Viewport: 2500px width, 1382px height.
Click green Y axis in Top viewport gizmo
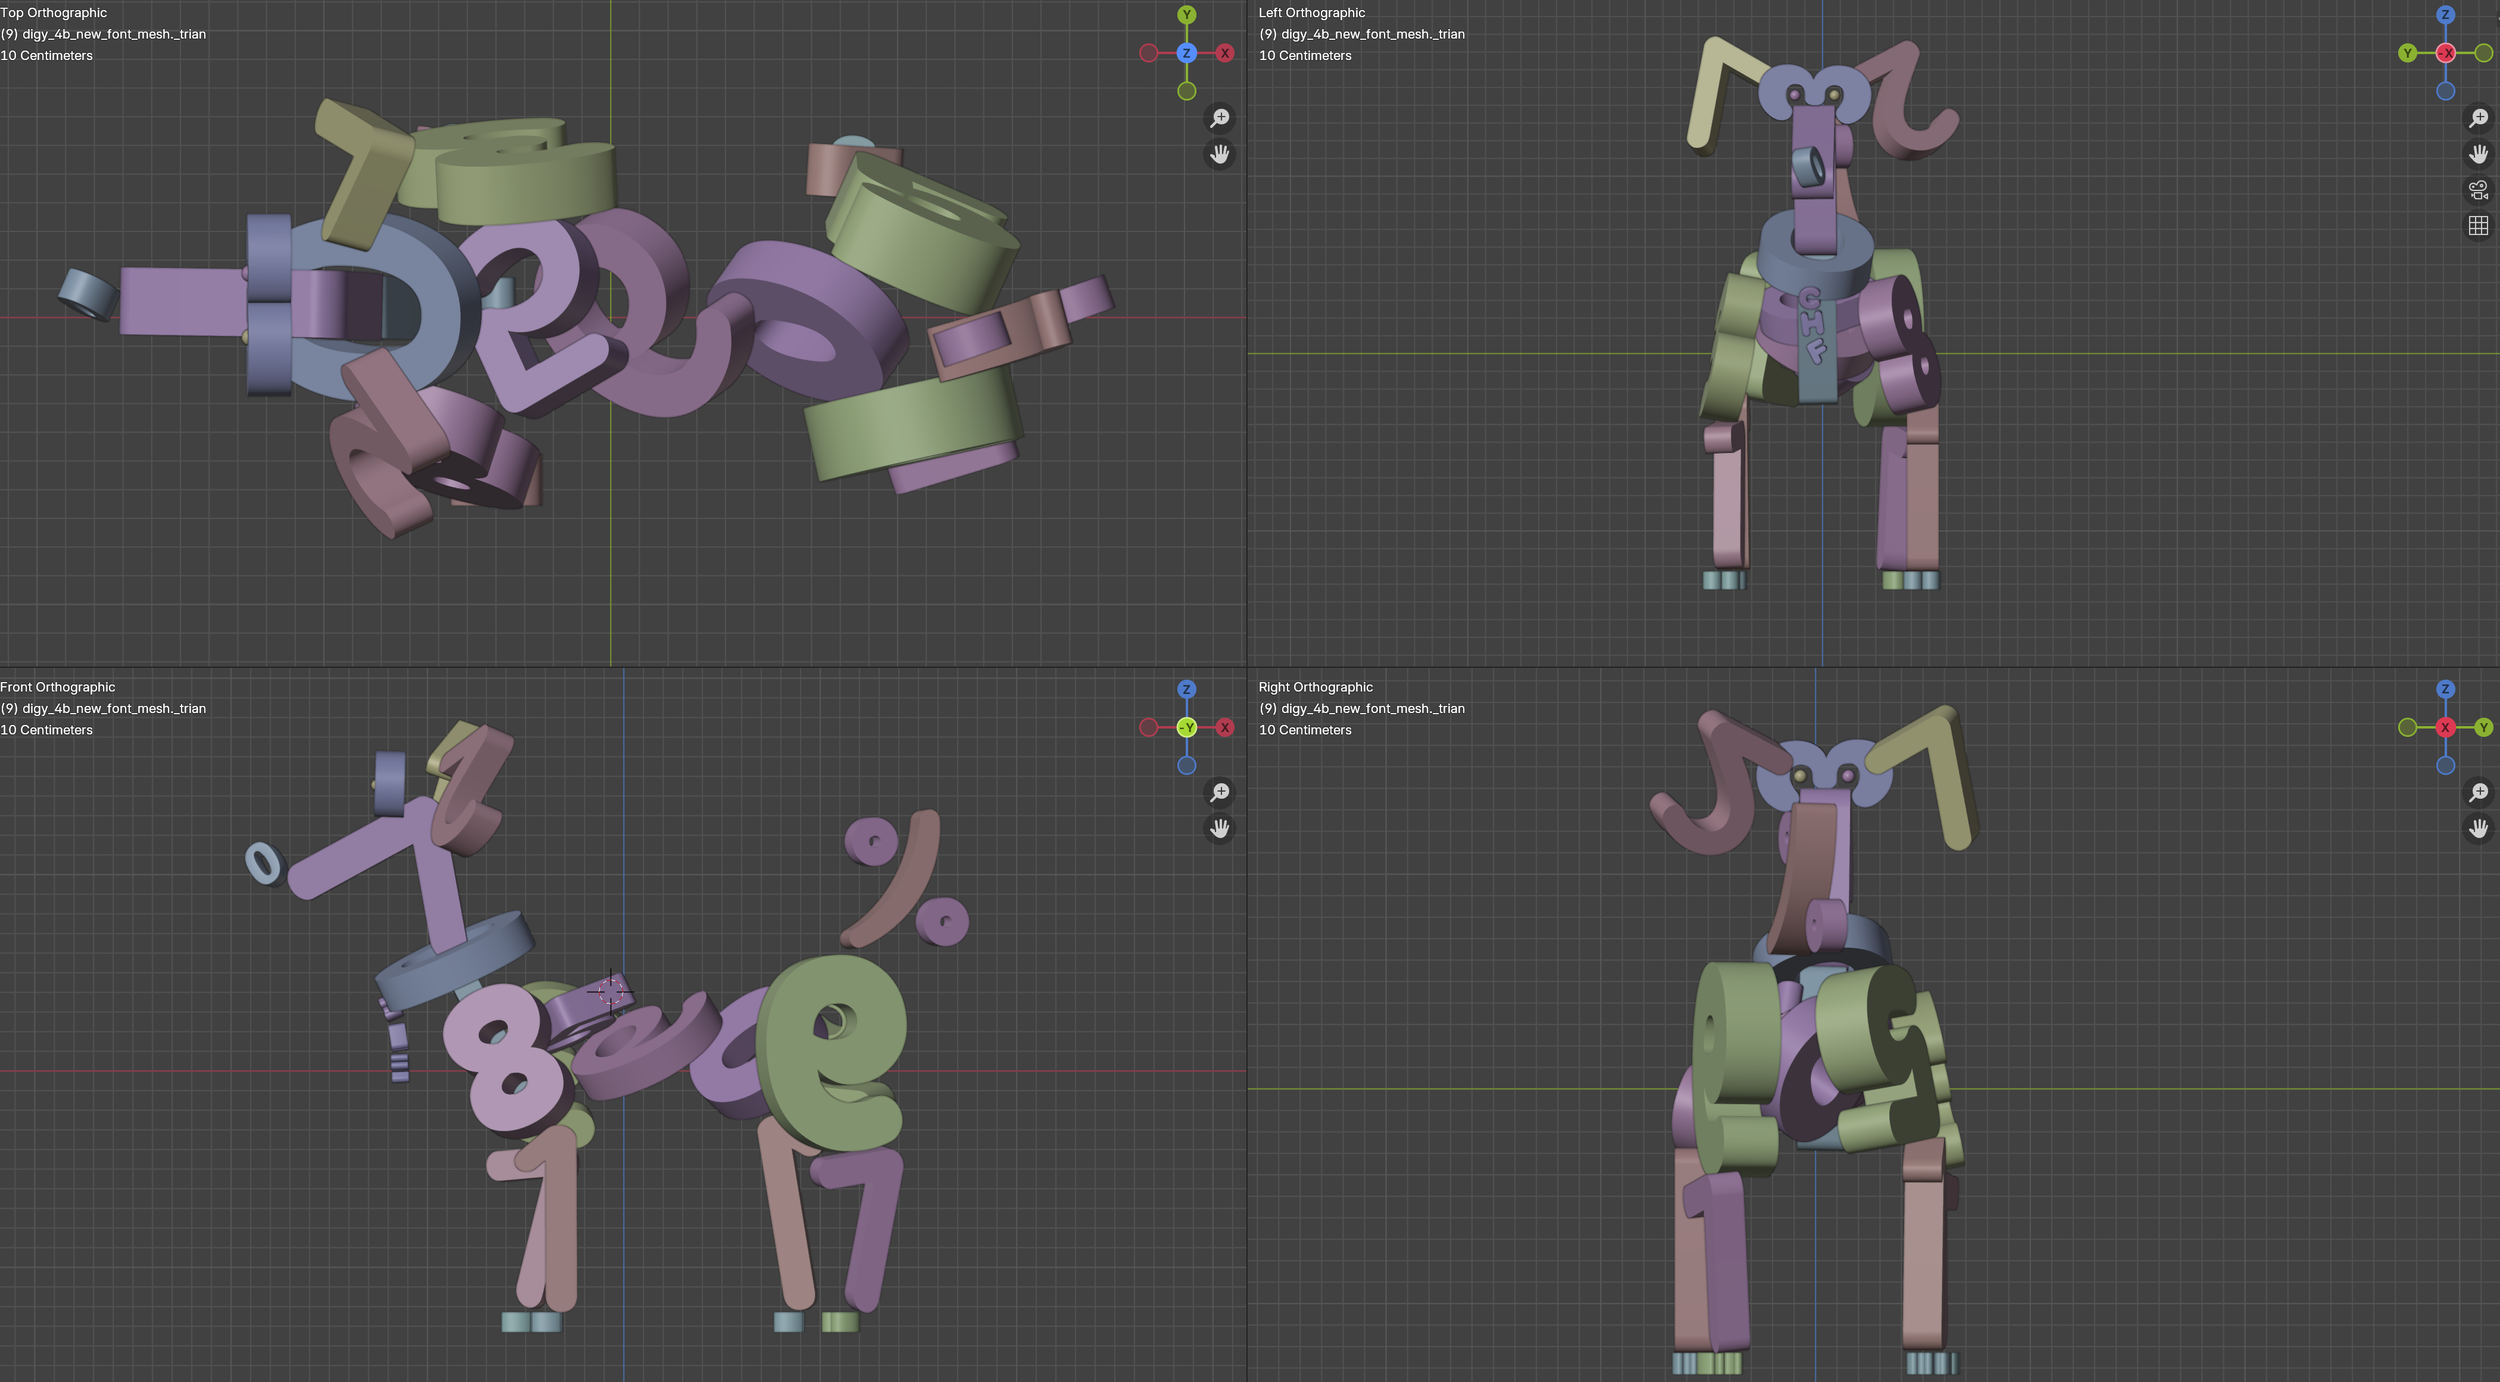pyautogui.click(x=1187, y=15)
